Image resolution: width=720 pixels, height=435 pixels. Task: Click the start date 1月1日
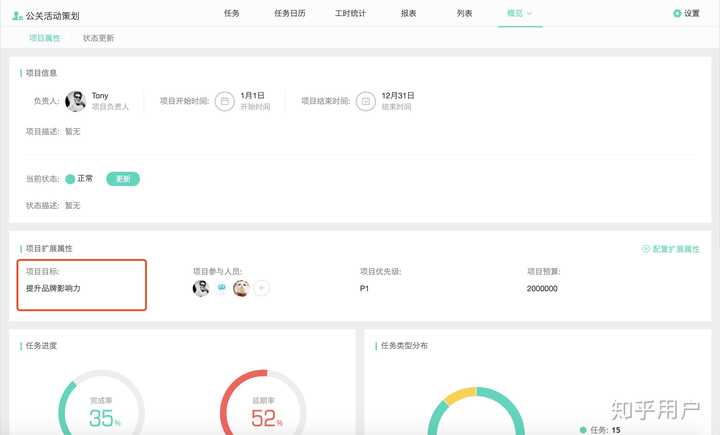(x=253, y=96)
